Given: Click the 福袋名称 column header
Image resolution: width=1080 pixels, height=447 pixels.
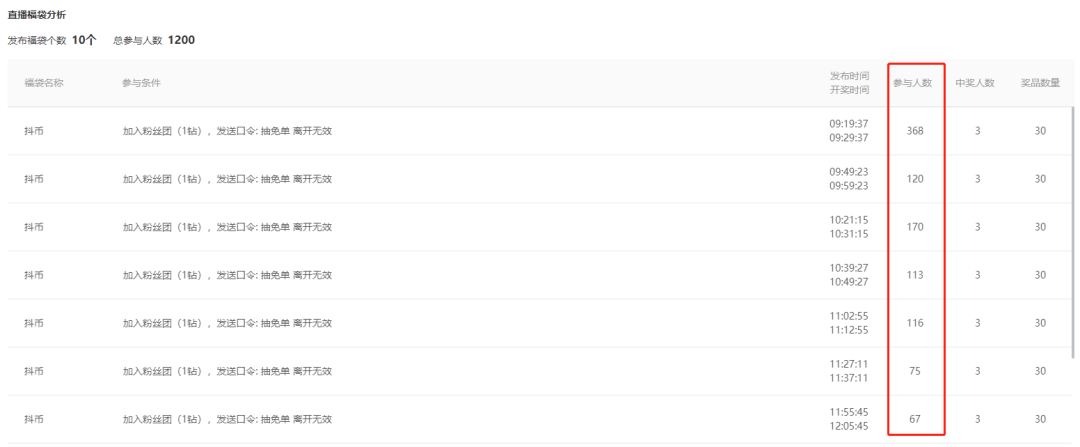Looking at the screenshot, I should click(x=44, y=83).
